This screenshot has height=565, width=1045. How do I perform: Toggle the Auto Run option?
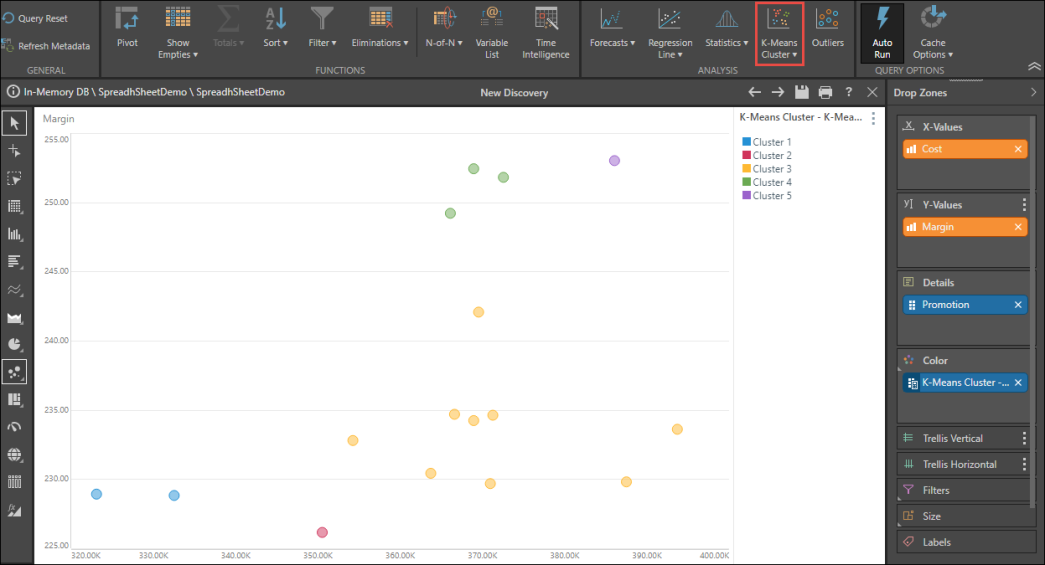pos(882,30)
